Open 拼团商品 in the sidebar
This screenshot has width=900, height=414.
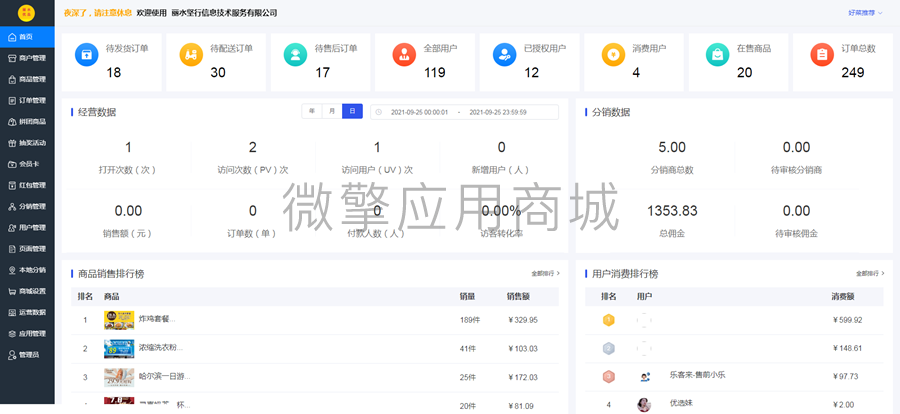[27, 122]
